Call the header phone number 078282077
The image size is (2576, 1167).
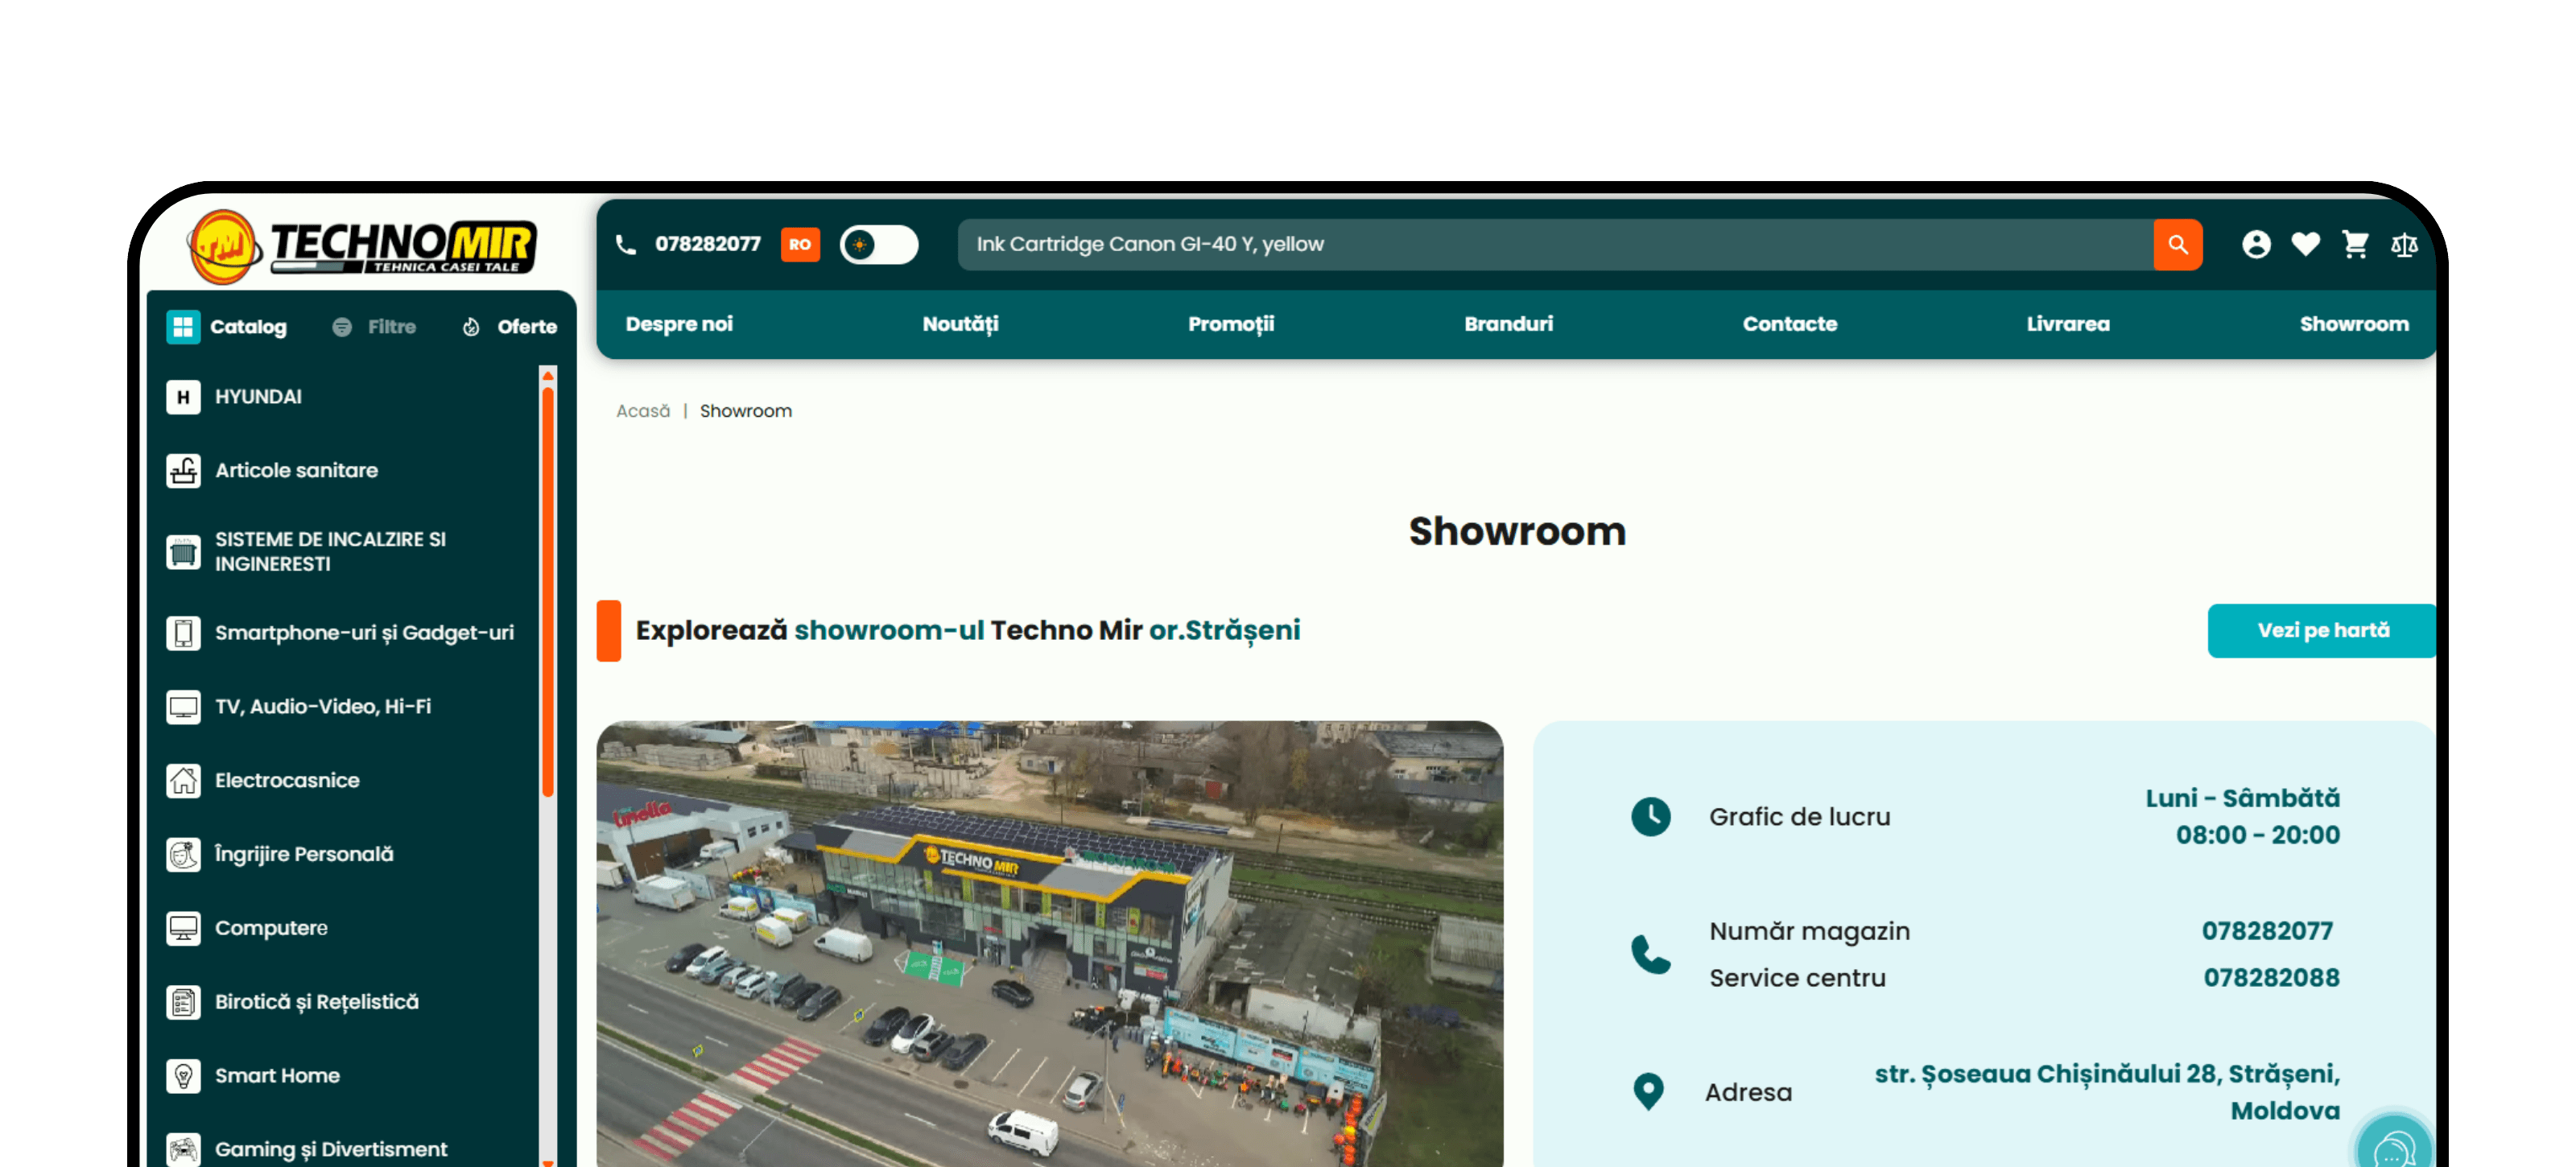(x=708, y=245)
